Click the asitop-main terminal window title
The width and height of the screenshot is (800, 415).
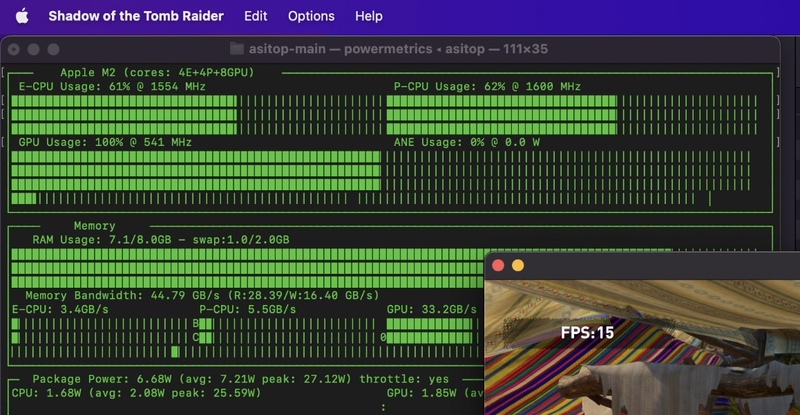[398, 49]
